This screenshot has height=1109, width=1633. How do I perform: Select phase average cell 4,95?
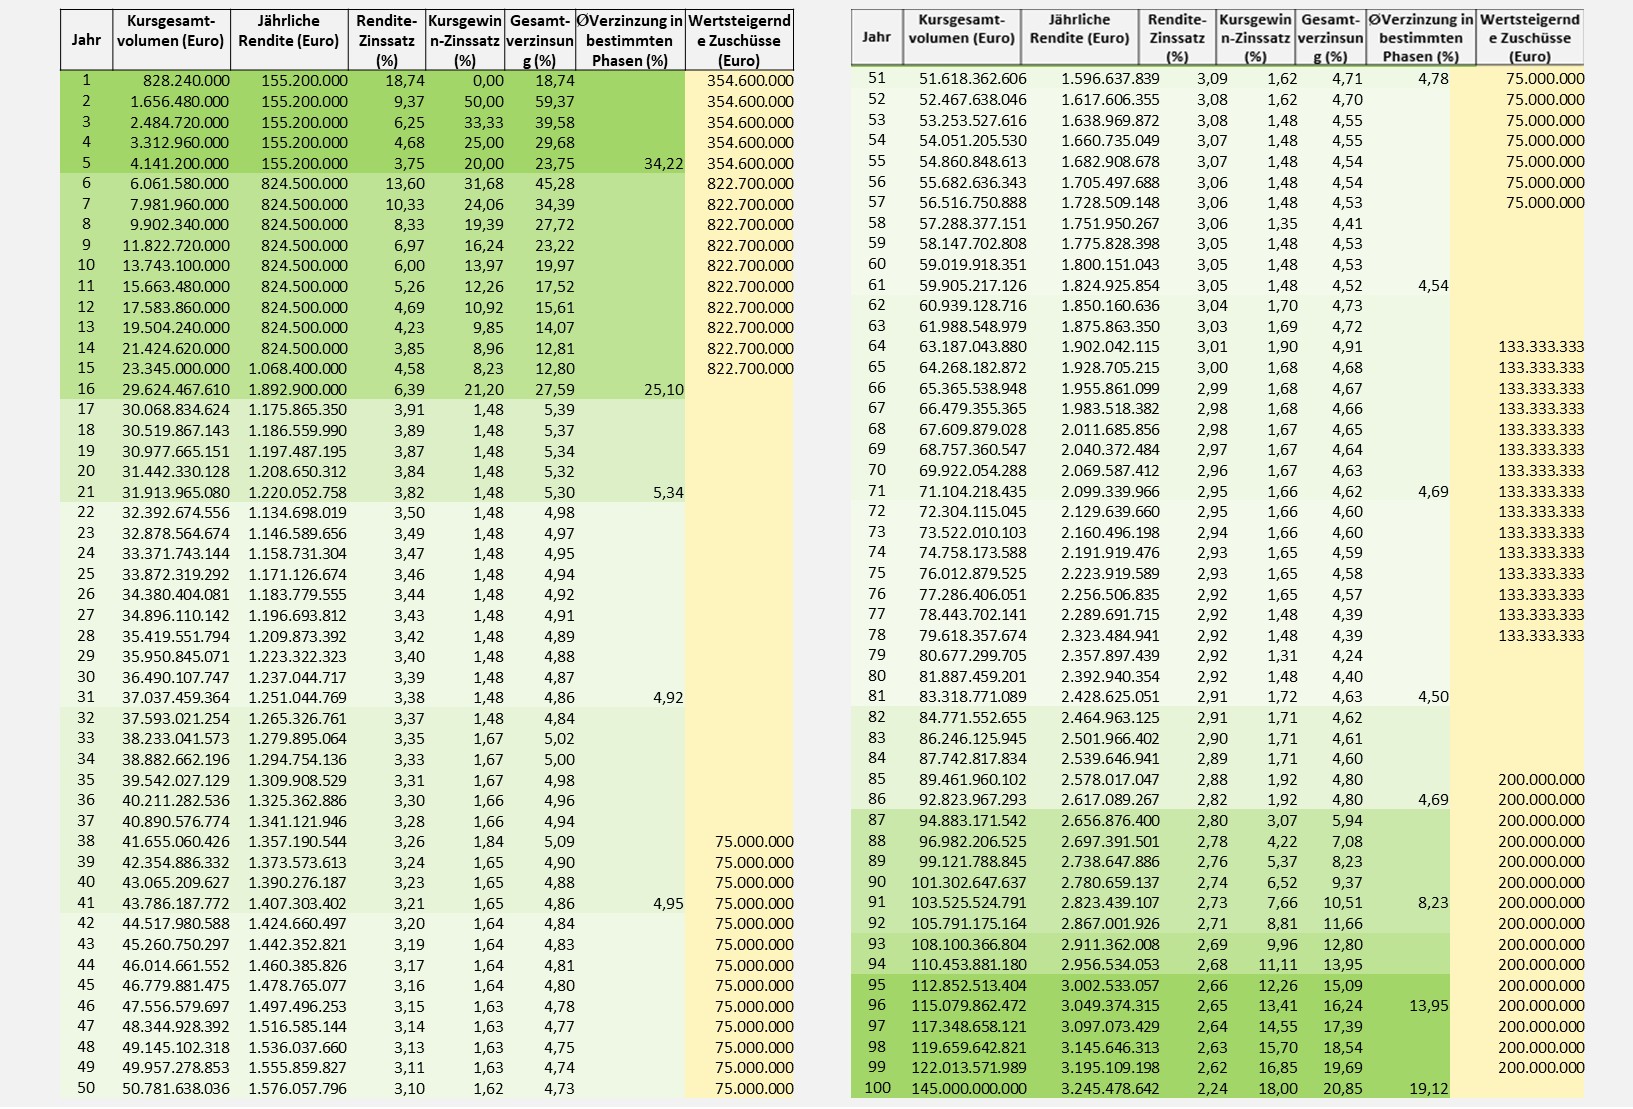click(668, 903)
